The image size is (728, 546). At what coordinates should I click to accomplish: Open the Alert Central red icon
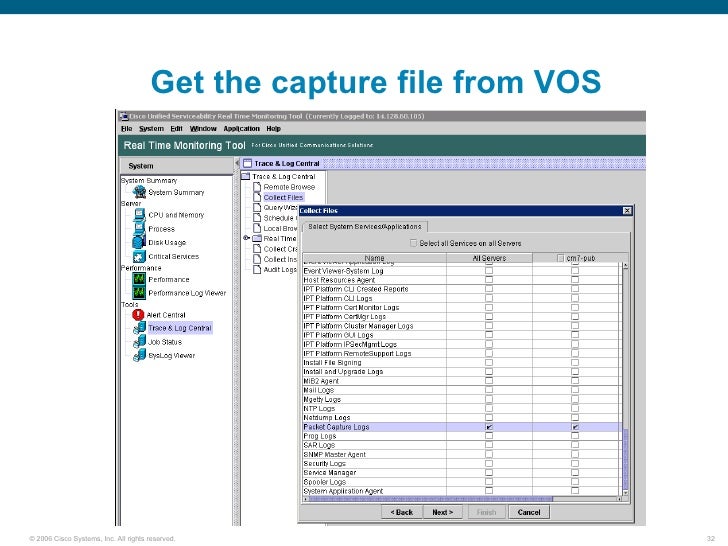138,315
